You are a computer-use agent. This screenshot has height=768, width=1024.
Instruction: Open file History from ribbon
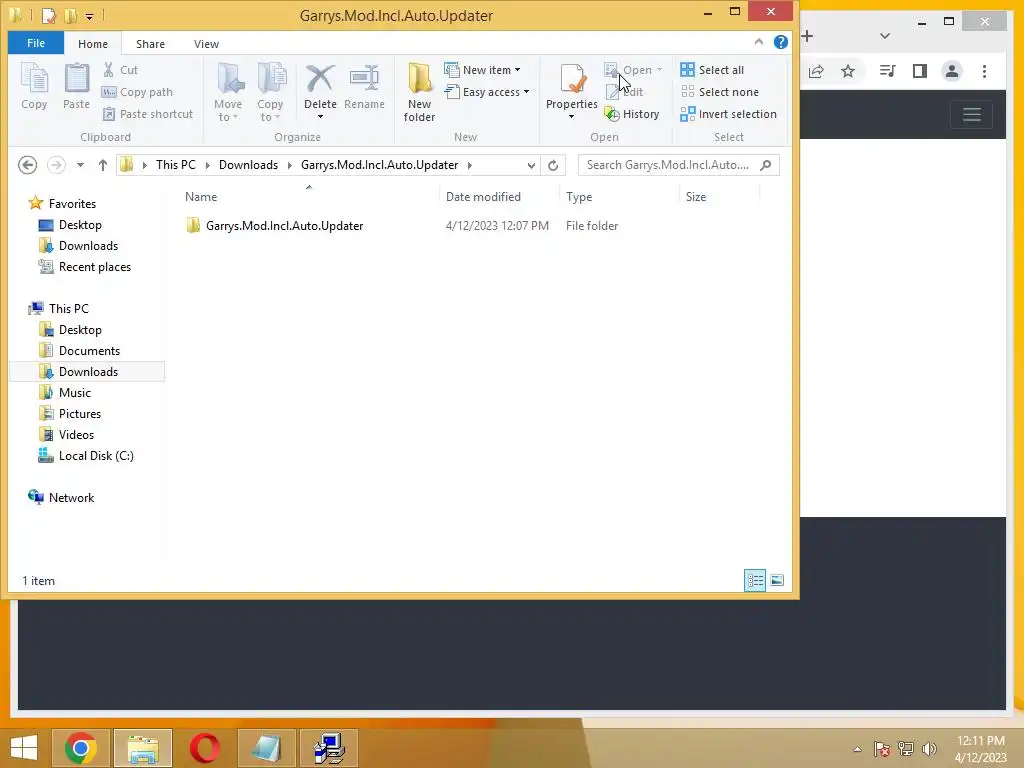pos(632,114)
